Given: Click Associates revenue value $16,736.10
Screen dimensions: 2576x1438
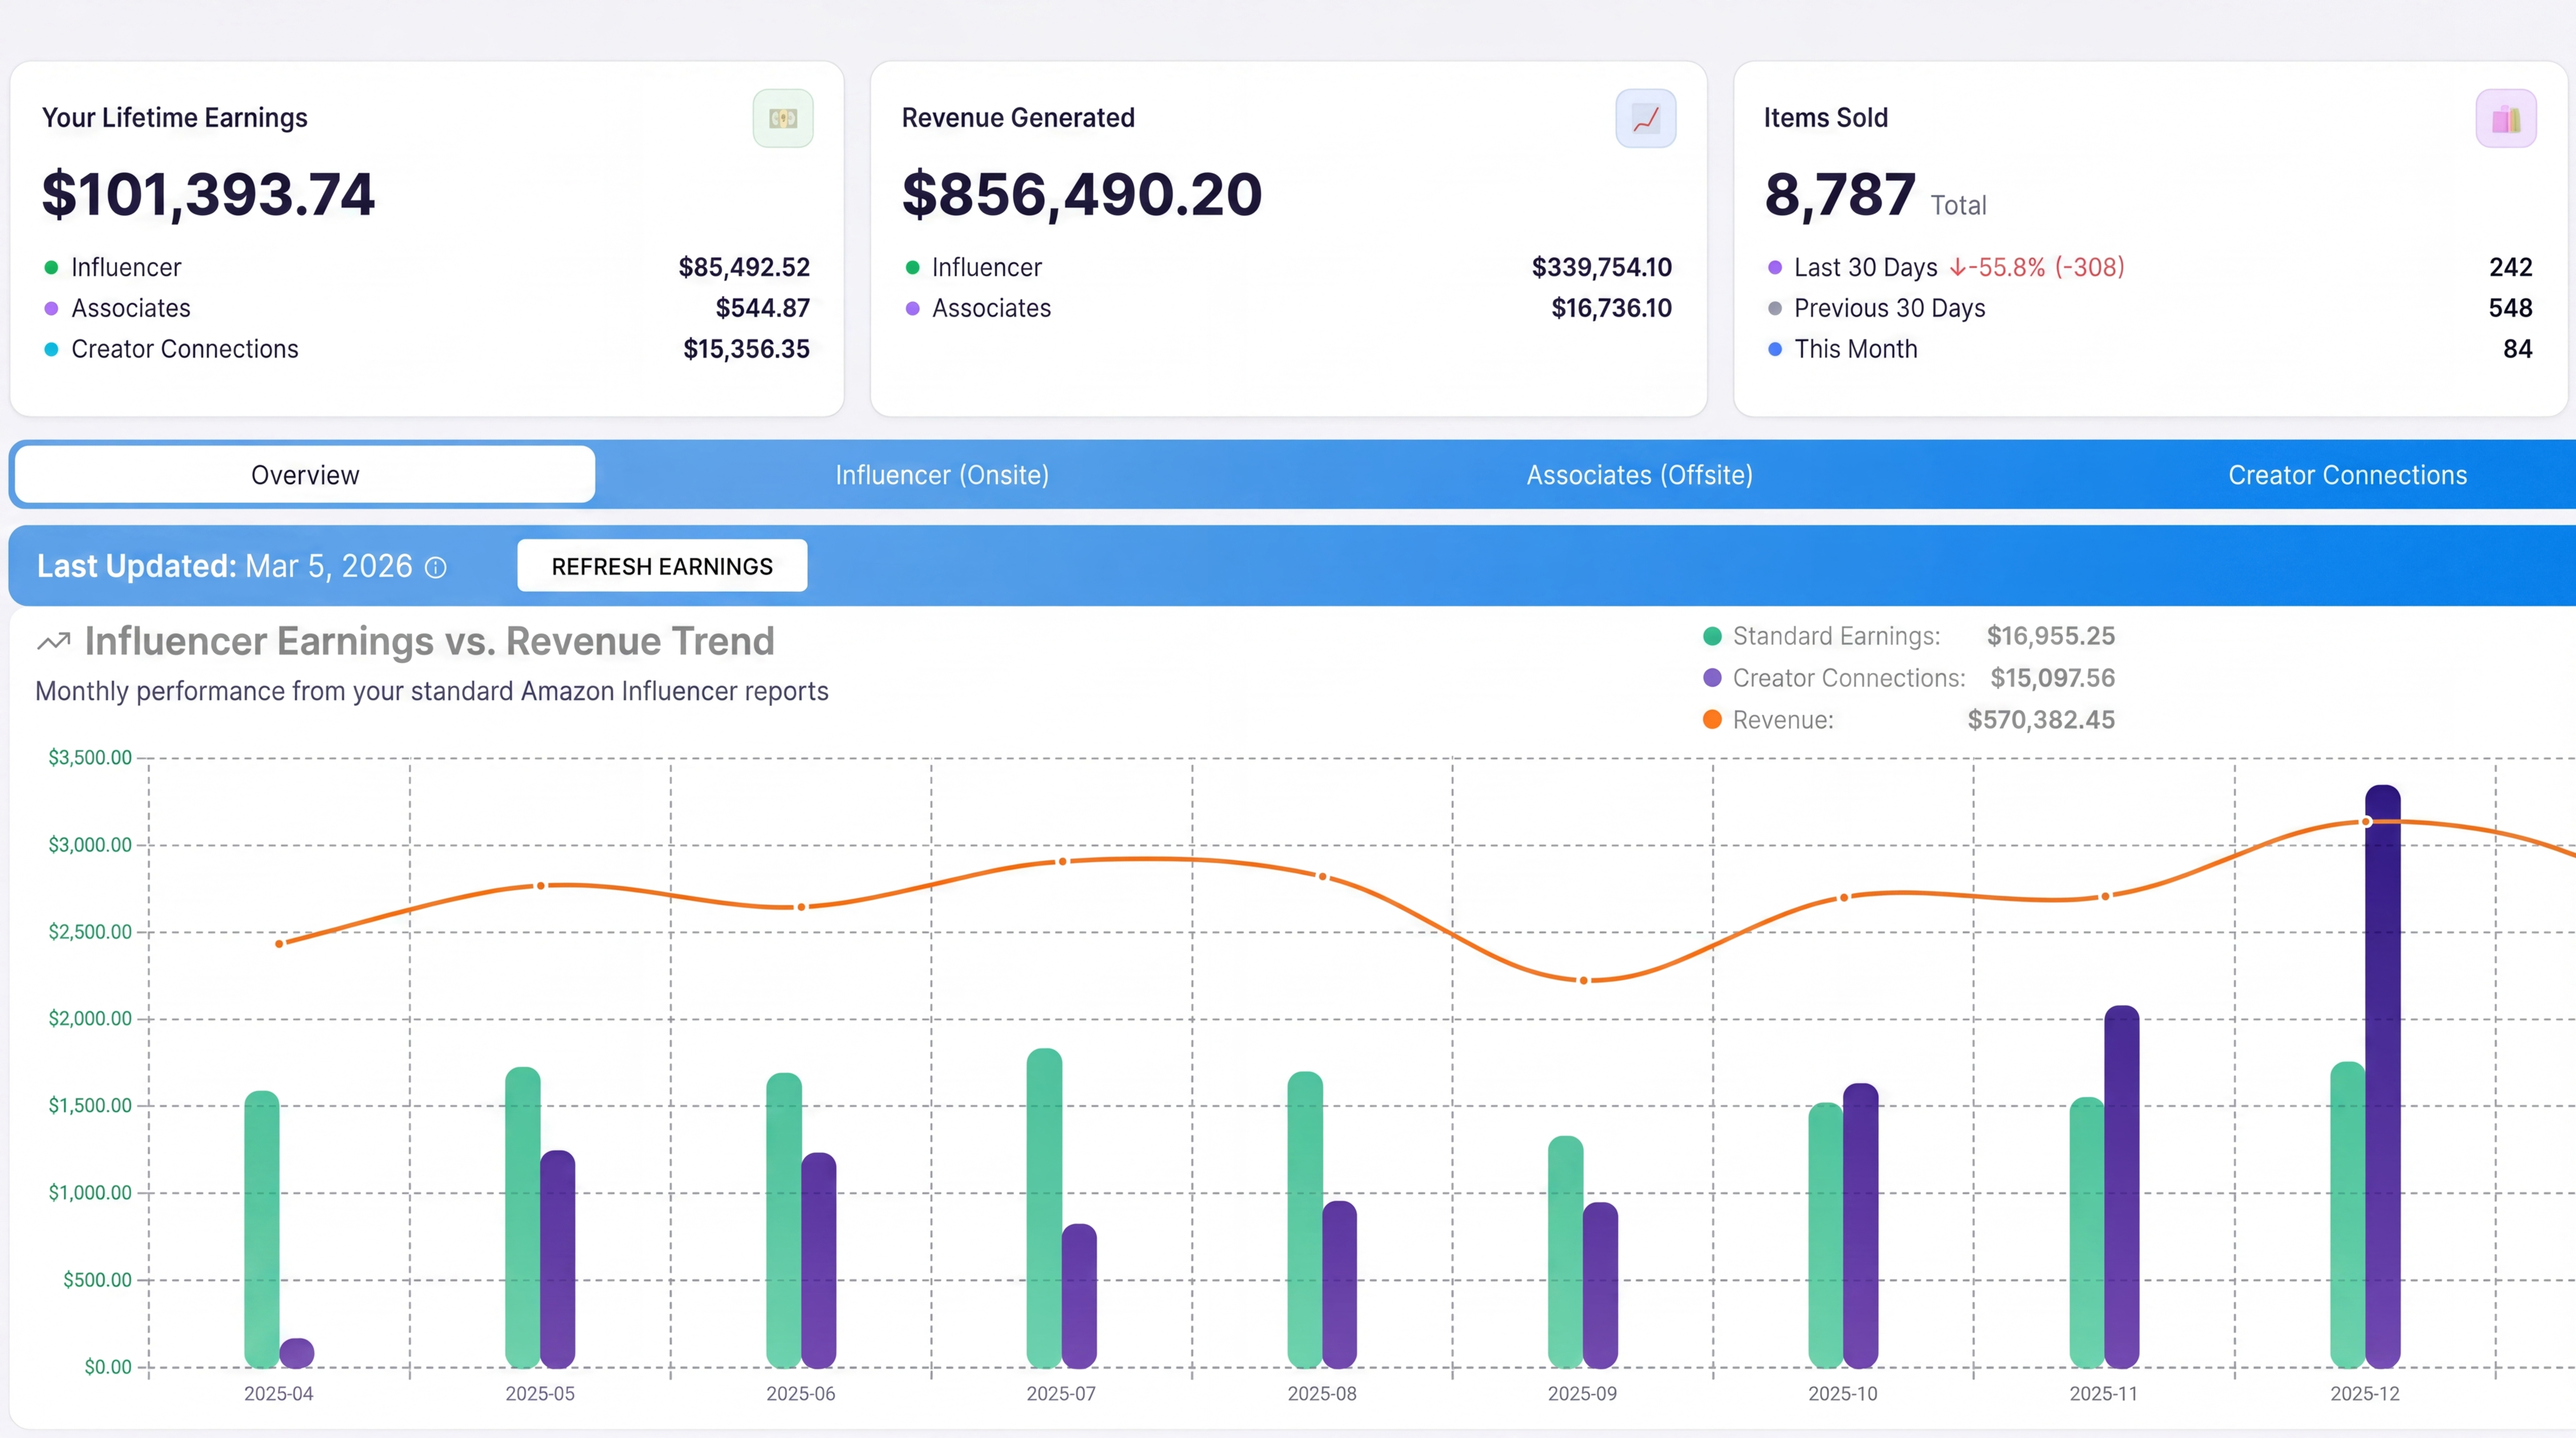Looking at the screenshot, I should tap(1611, 308).
